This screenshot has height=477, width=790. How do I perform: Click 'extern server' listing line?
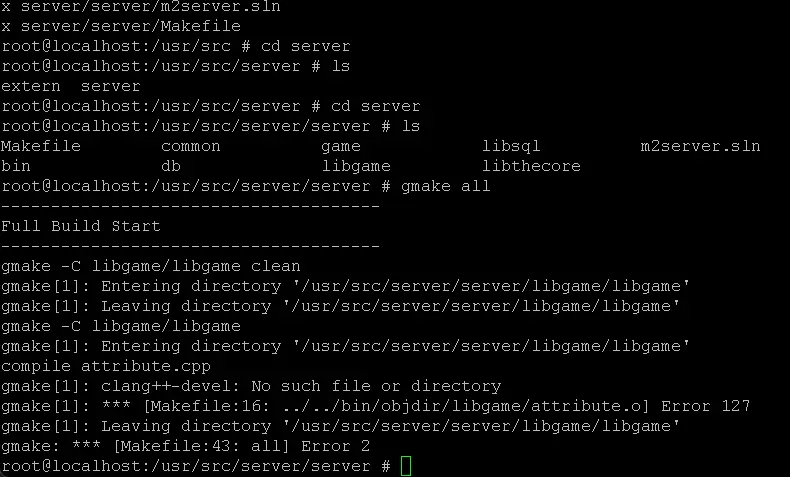coord(71,86)
